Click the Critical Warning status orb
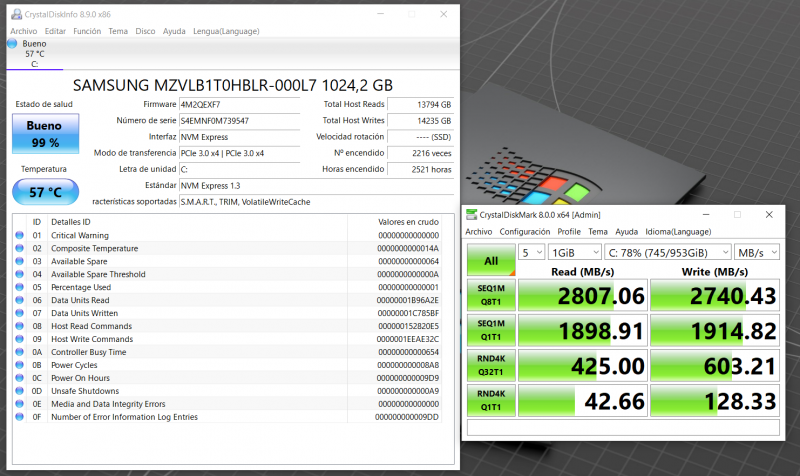Viewport: 800px width, 476px height. (19, 235)
